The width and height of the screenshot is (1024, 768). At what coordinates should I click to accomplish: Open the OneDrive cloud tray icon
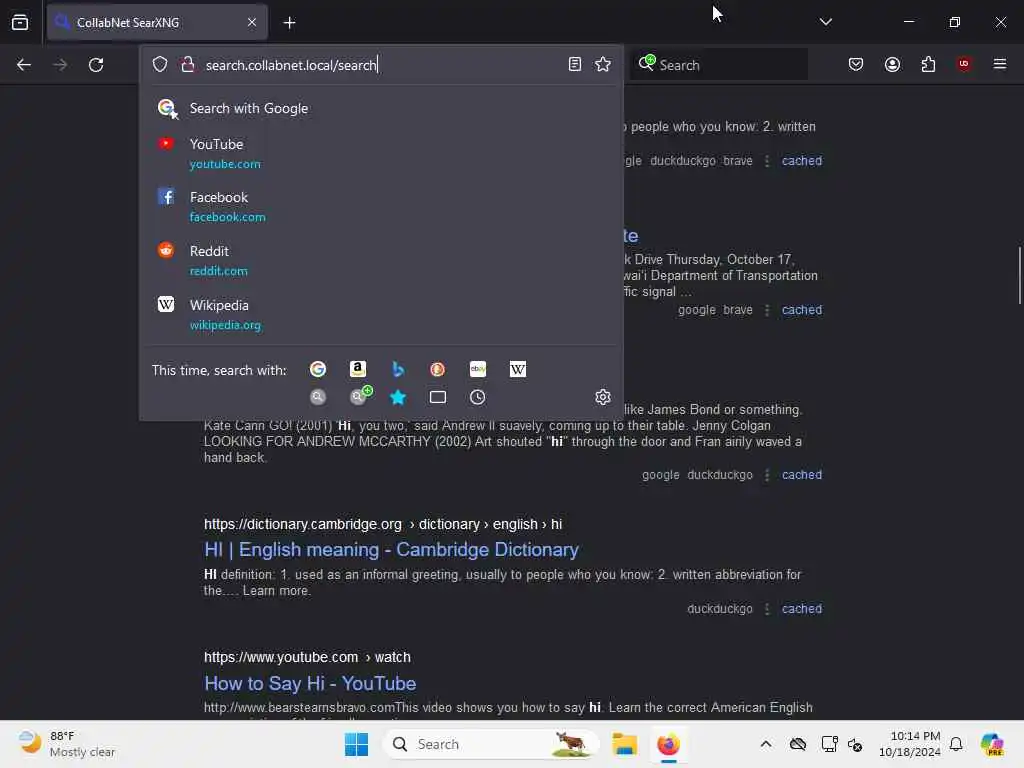(x=798, y=744)
